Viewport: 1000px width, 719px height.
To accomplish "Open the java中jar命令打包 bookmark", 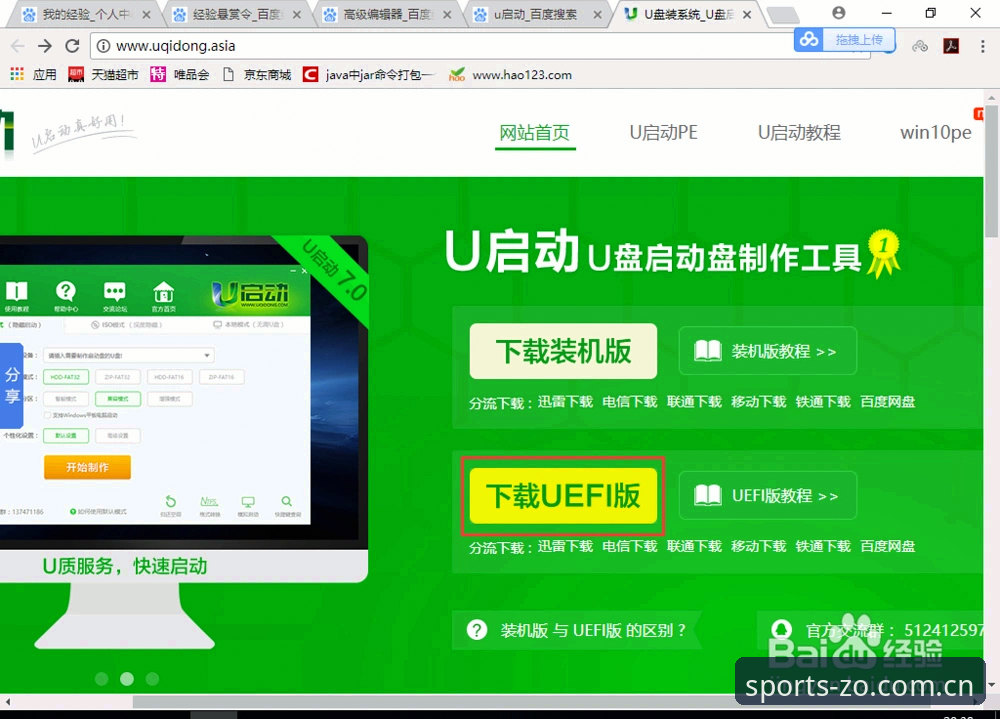I will click(369, 75).
